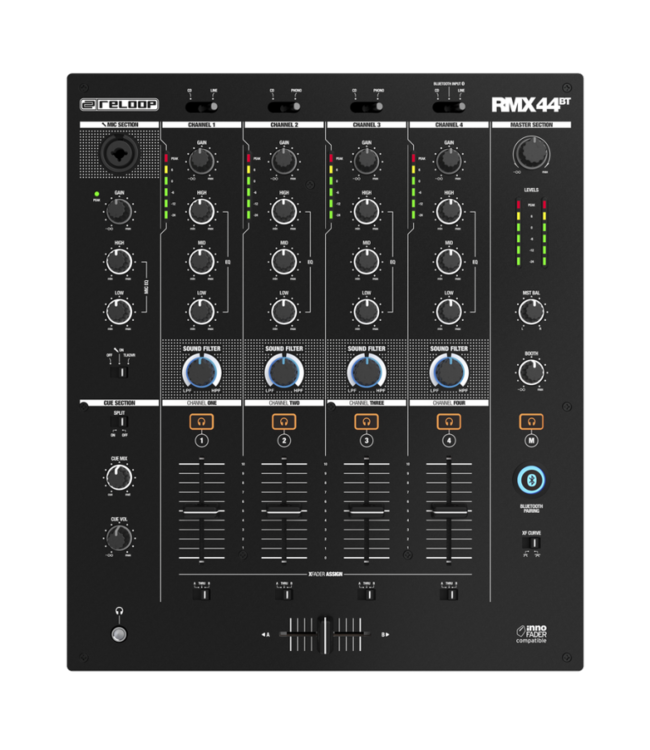Toggle the Channel 4 Bluetooth input switch
The image size is (650, 750).
tap(449, 107)
